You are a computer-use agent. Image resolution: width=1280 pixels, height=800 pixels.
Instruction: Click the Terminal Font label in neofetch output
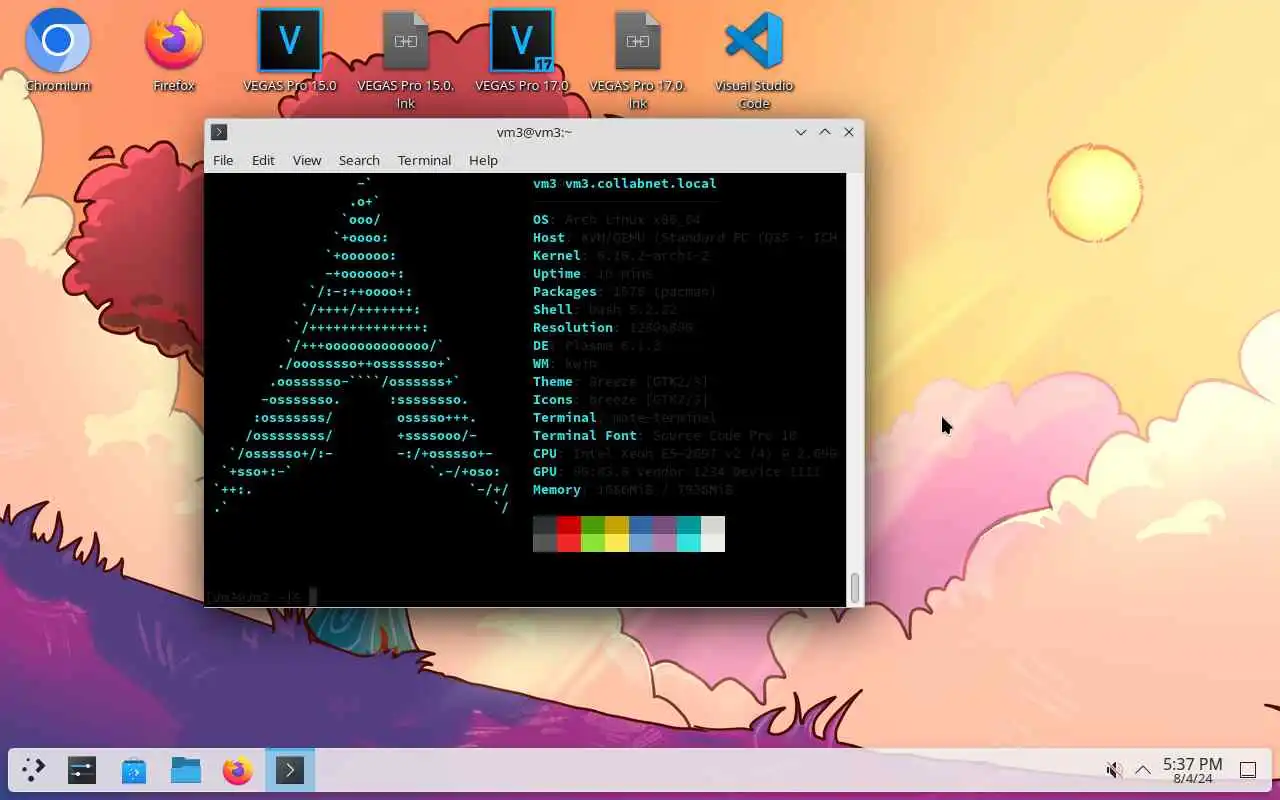coord(585,435)
